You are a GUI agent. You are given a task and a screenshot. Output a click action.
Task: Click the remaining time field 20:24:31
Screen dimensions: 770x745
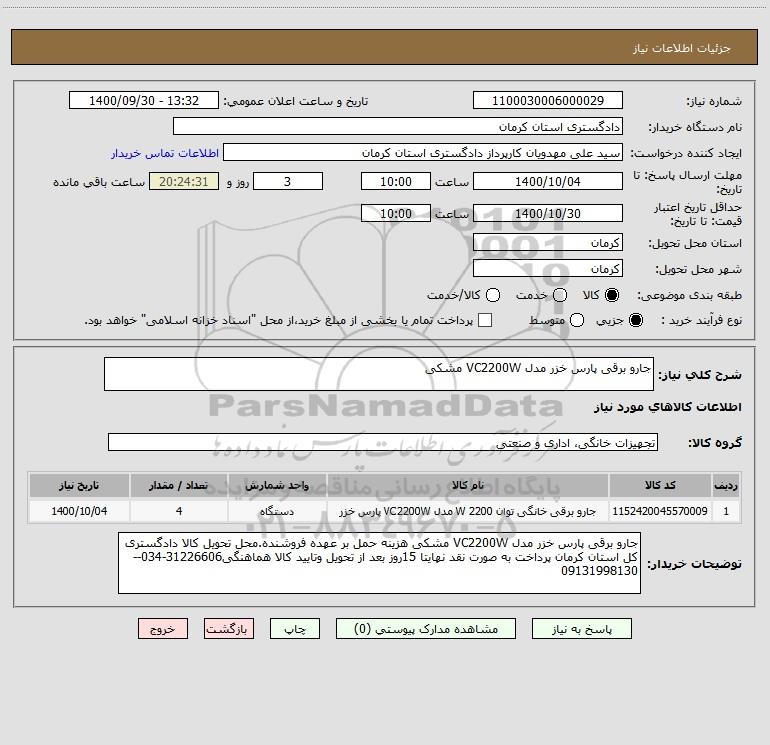pyautogui.click(x=184, y=181)
